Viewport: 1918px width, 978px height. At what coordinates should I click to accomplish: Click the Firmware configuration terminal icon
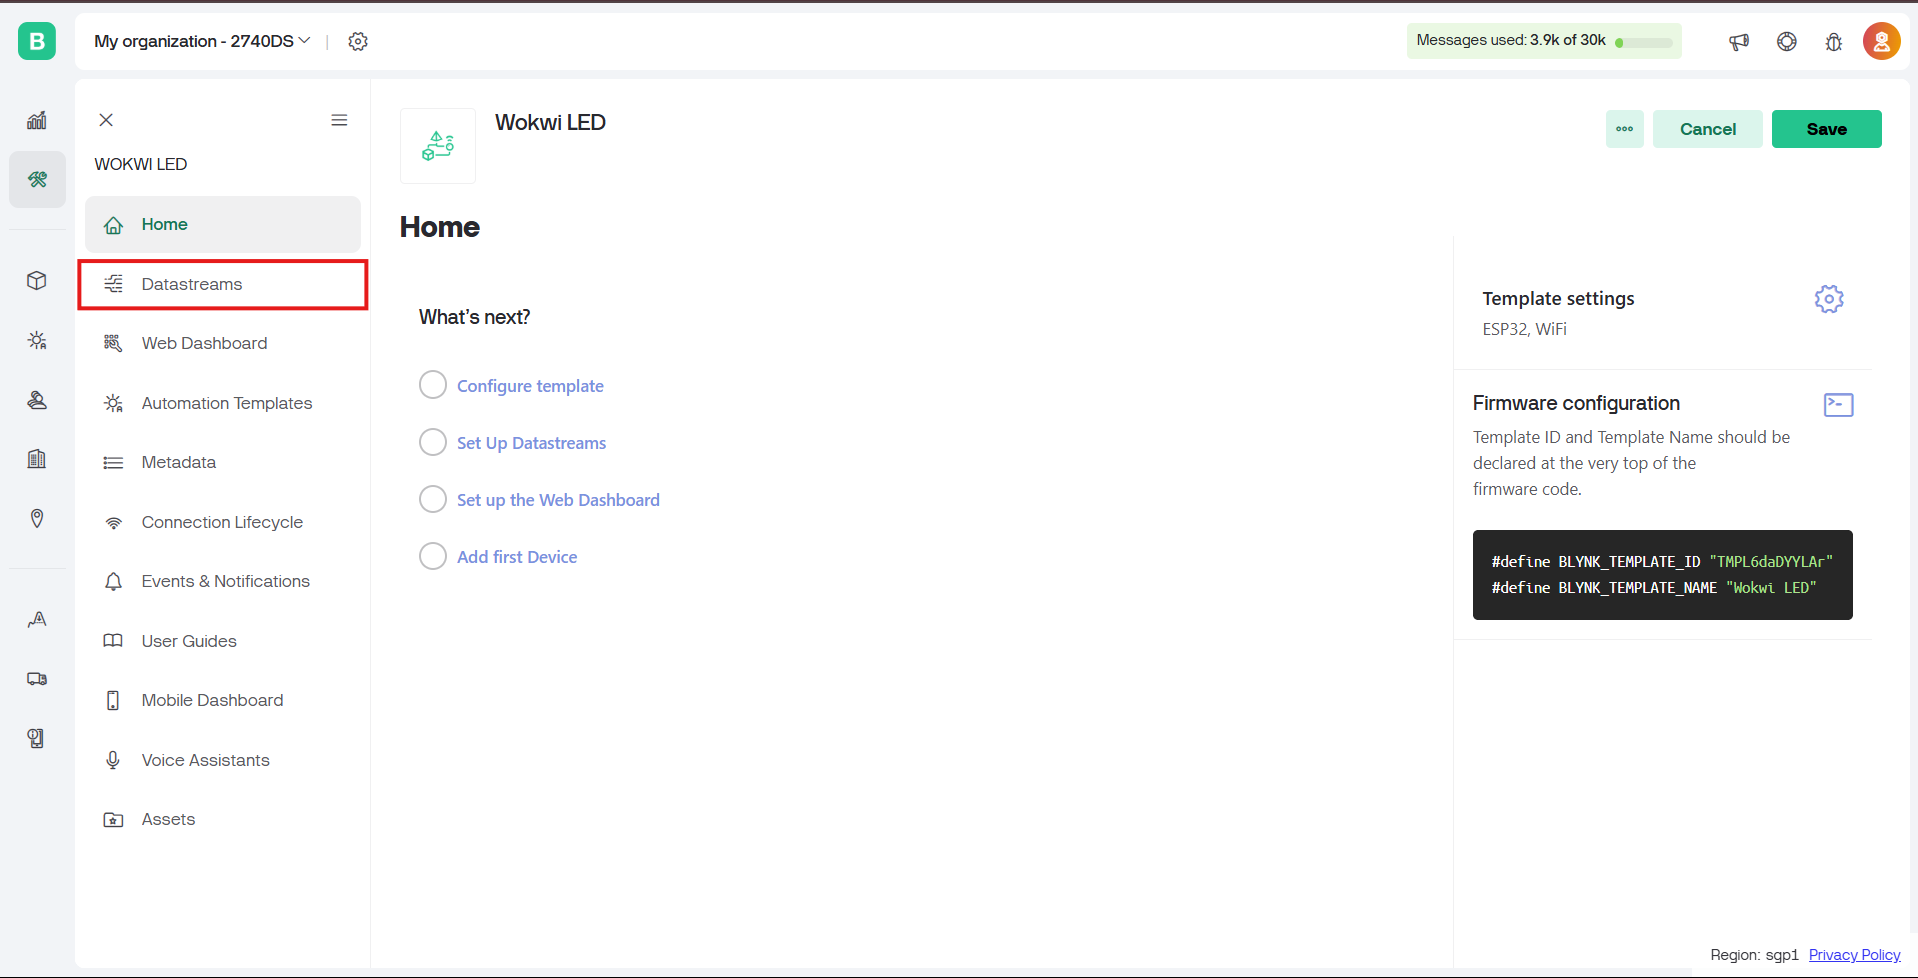(x=1838, y=405)
